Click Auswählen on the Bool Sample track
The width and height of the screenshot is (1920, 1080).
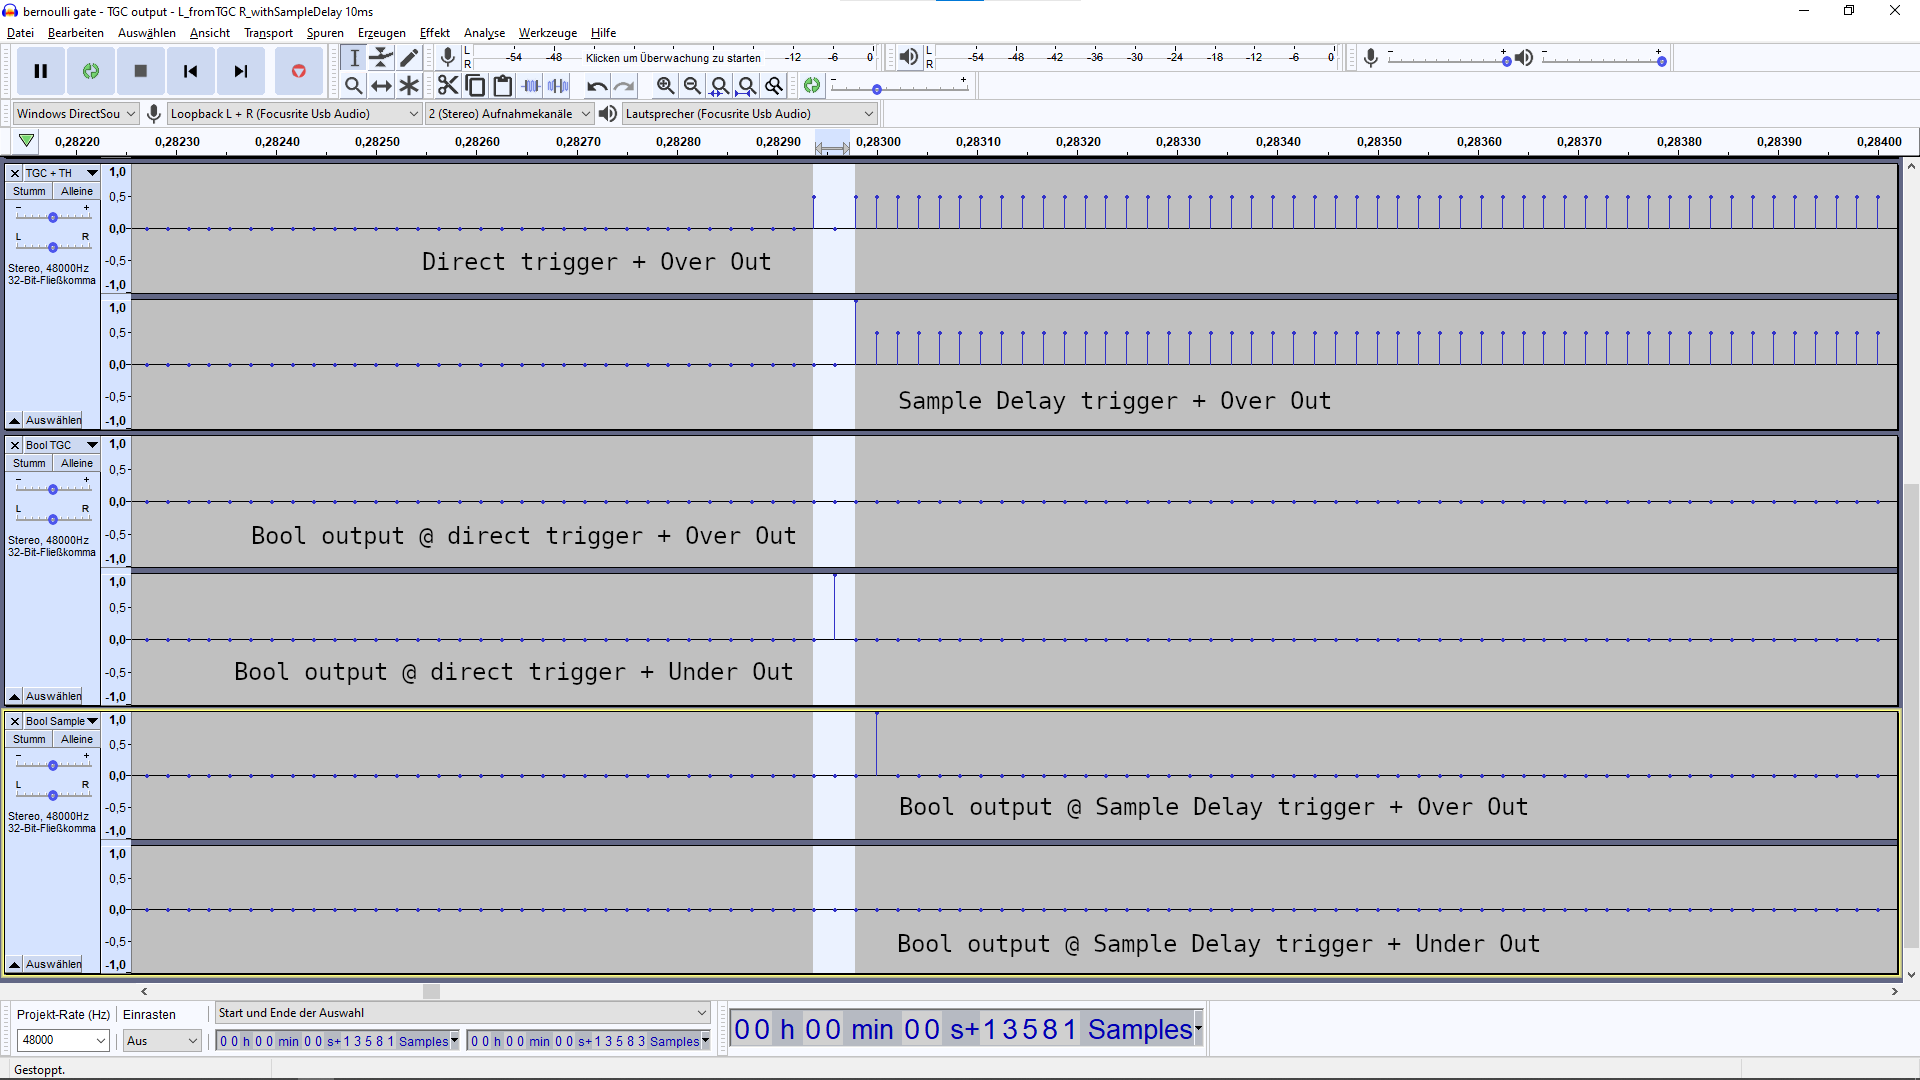[53, 964]
